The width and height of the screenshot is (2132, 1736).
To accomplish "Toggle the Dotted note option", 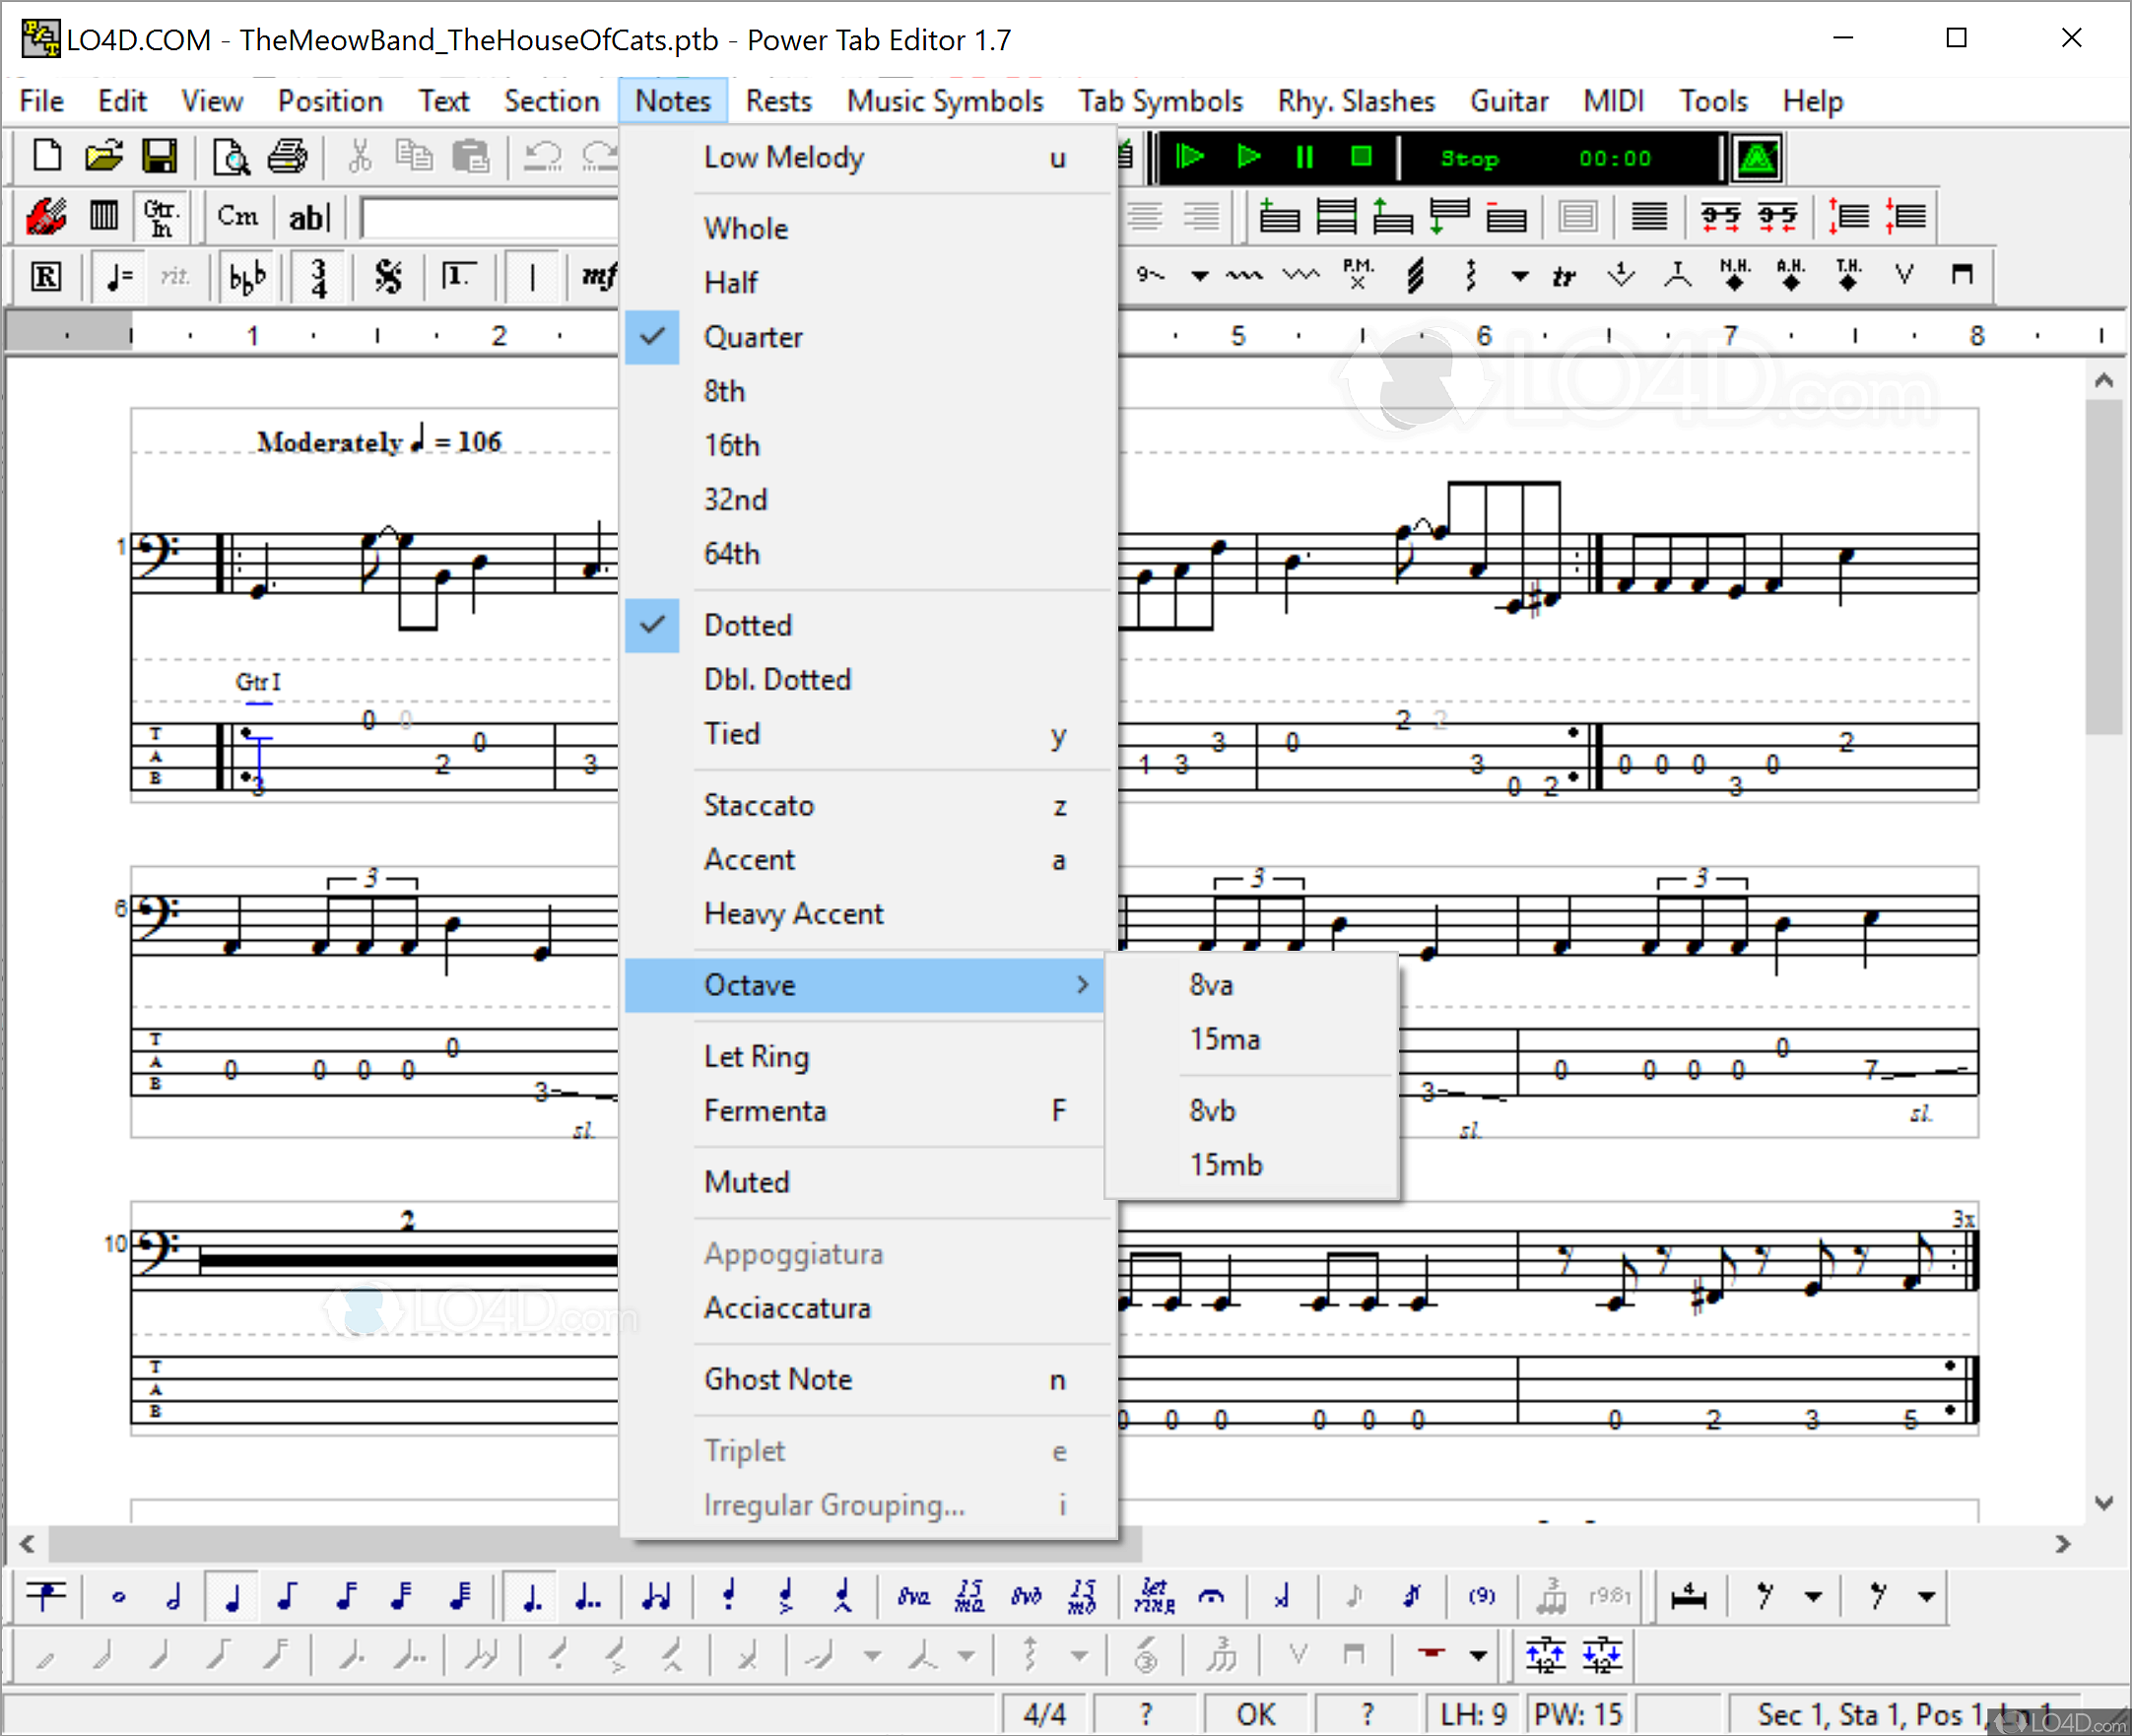I will click(x=748, y=624).
